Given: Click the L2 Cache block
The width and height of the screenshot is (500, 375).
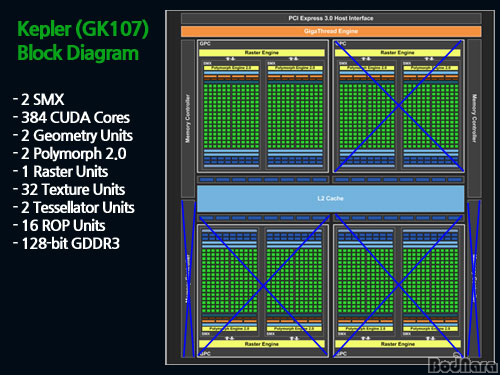Looking at the screenshot, I should pyautogui.click(x=330, y=199).
